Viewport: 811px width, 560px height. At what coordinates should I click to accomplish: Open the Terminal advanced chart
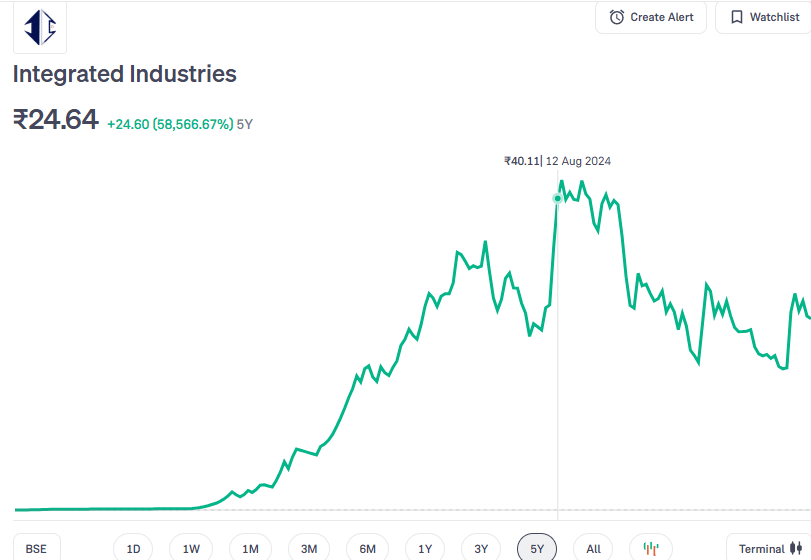[x=769, y=548]
